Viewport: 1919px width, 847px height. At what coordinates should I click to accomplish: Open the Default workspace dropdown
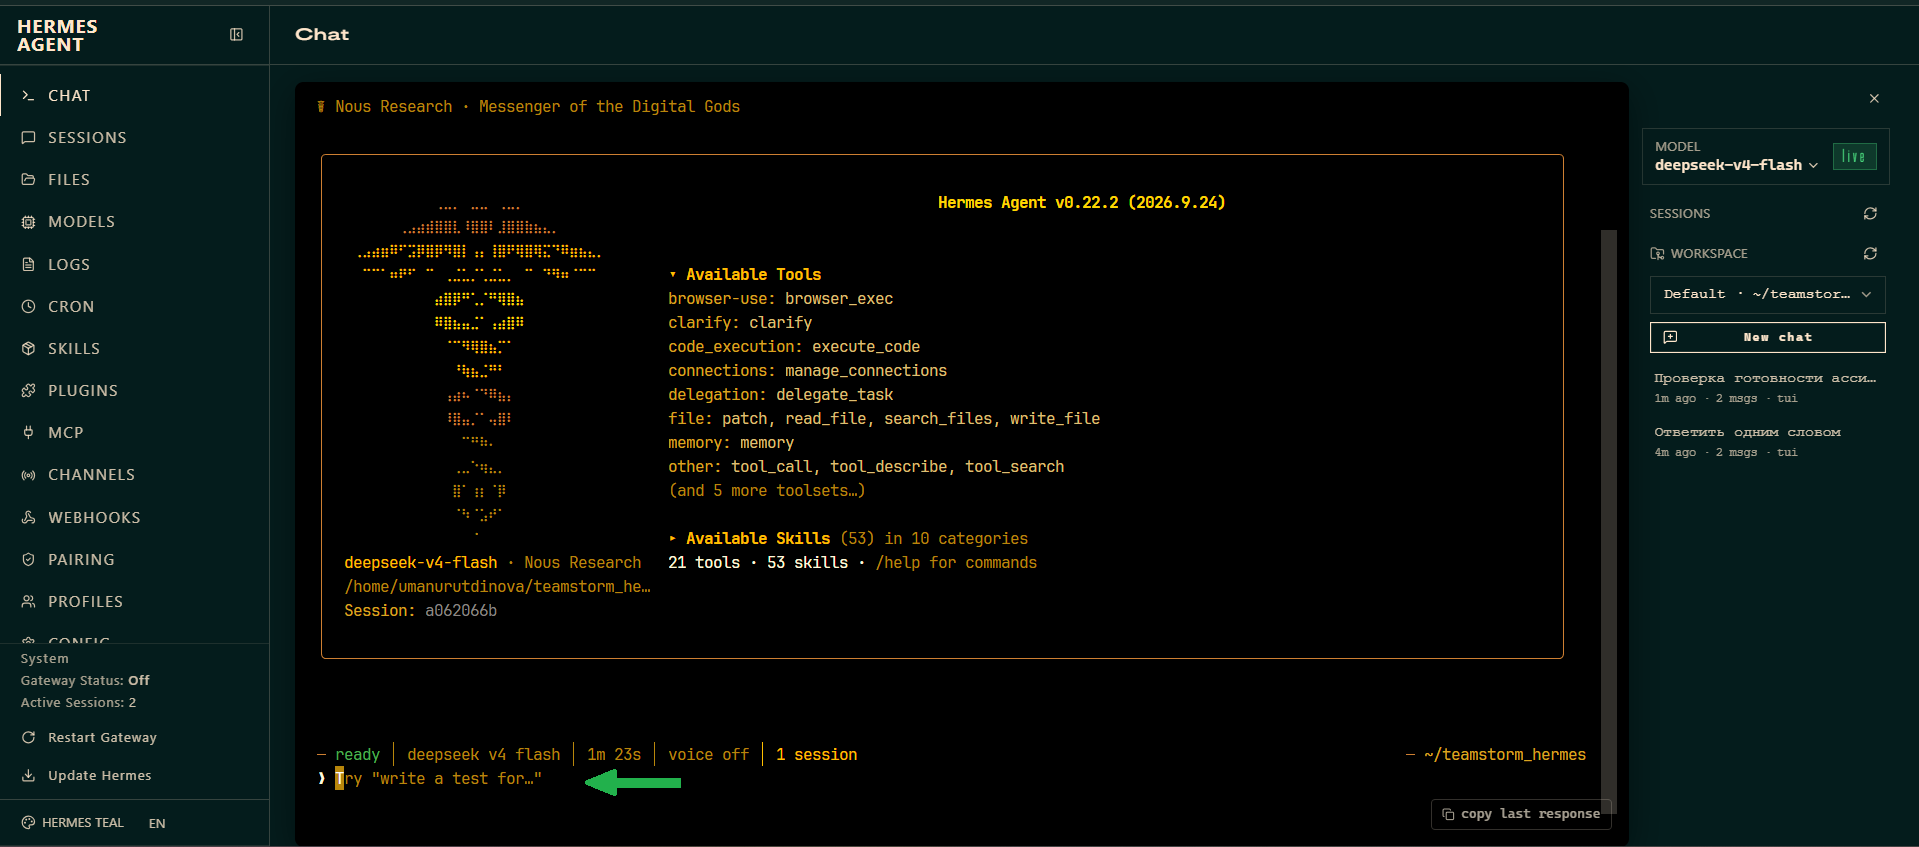point(1767,295)
